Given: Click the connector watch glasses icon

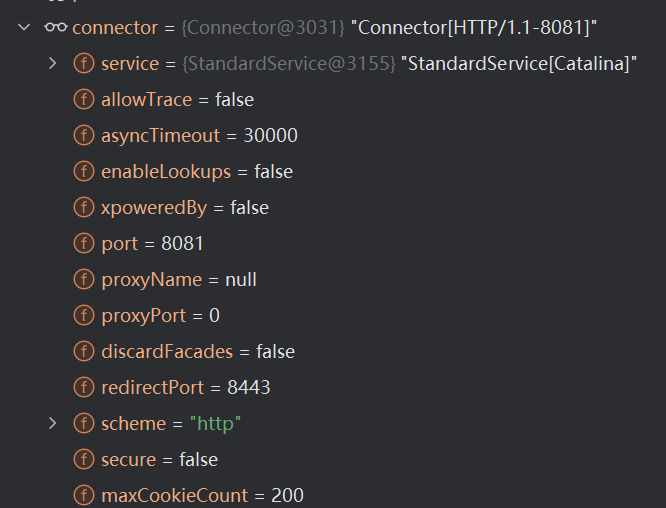Looking at the screenshot, I should tap(56, 28).
